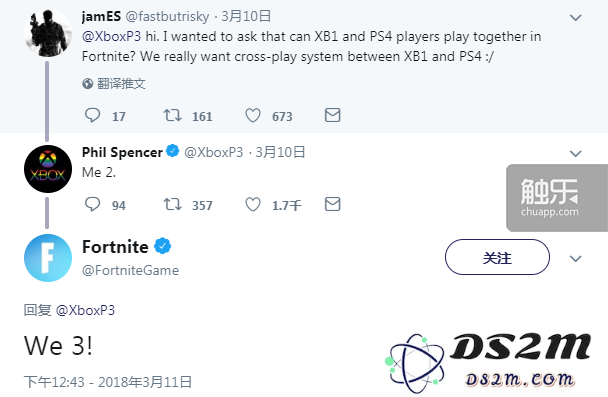Open tweet timestamp 下午12:43 - 2018年3月11日
The width and height of the screenshot is (608, 397).
(108, 382)
